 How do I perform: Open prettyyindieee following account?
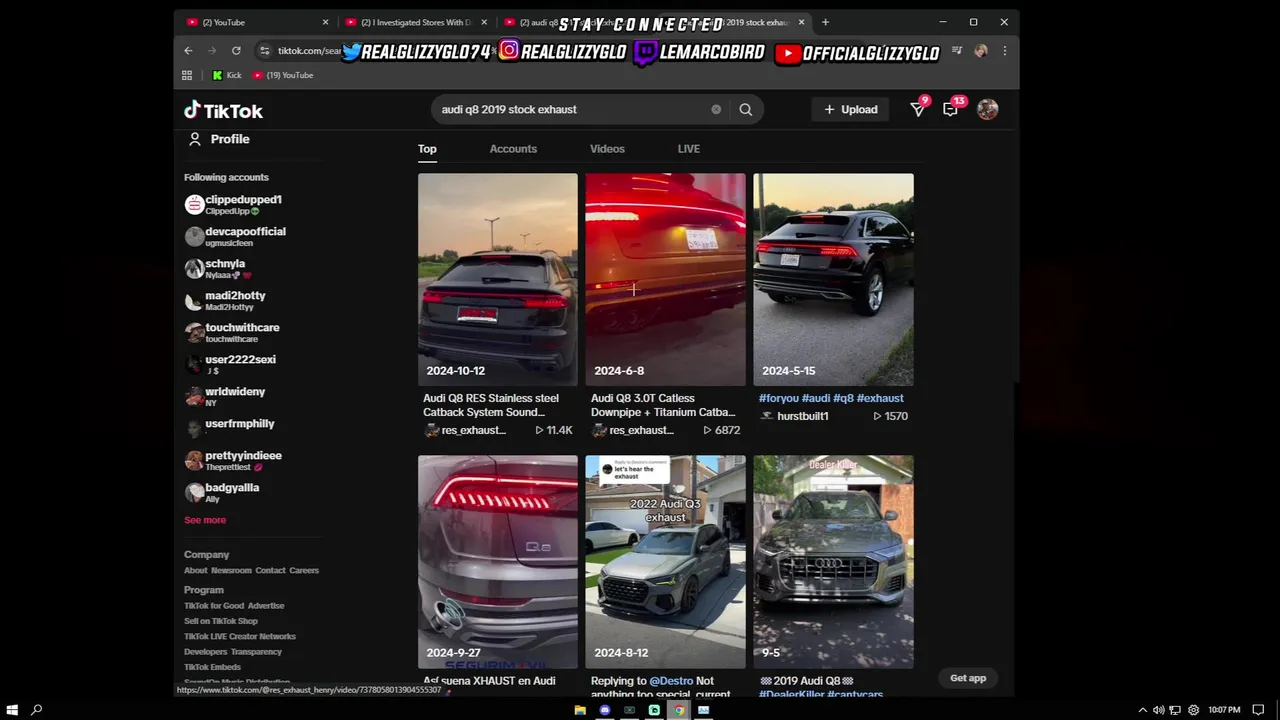coord(234,461)
